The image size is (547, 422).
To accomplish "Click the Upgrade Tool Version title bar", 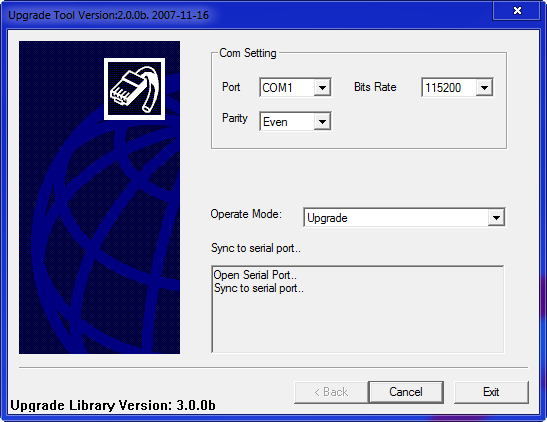I will [108, 15].
